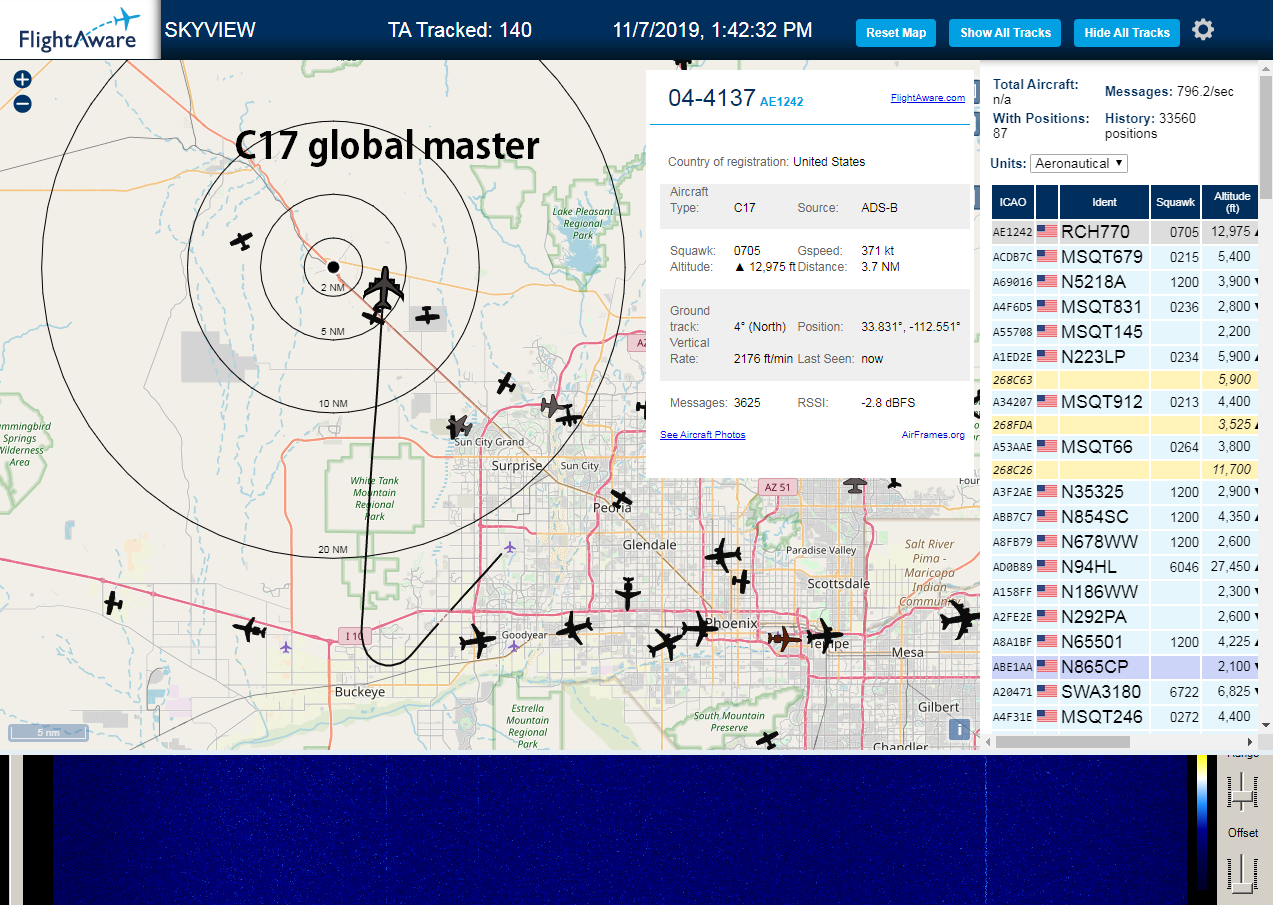Select the N678WW aircraft row
Image resolution: width=1273 pixels, height=905 pixels.
(1126, 542)
